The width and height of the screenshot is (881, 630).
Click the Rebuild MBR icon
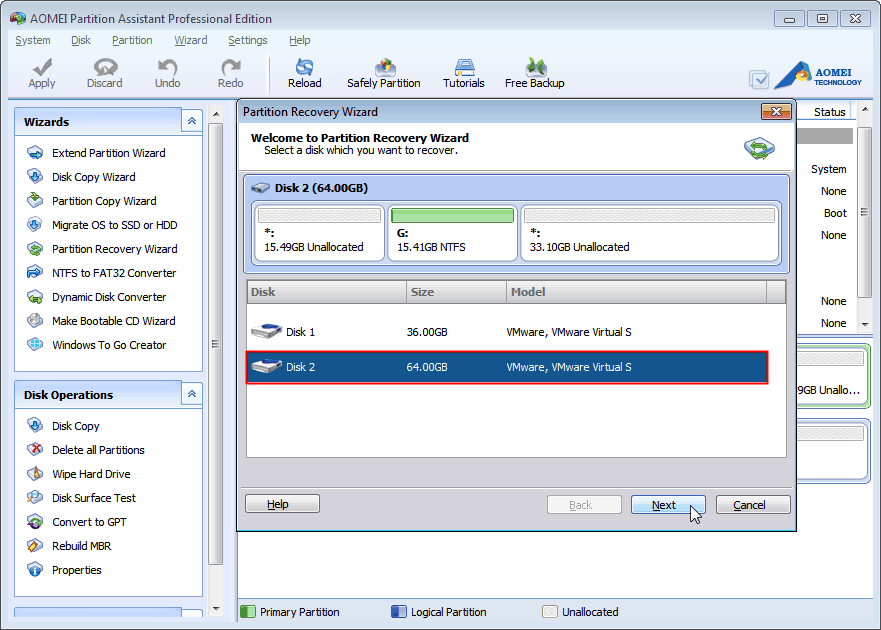[x=33, y=546]
